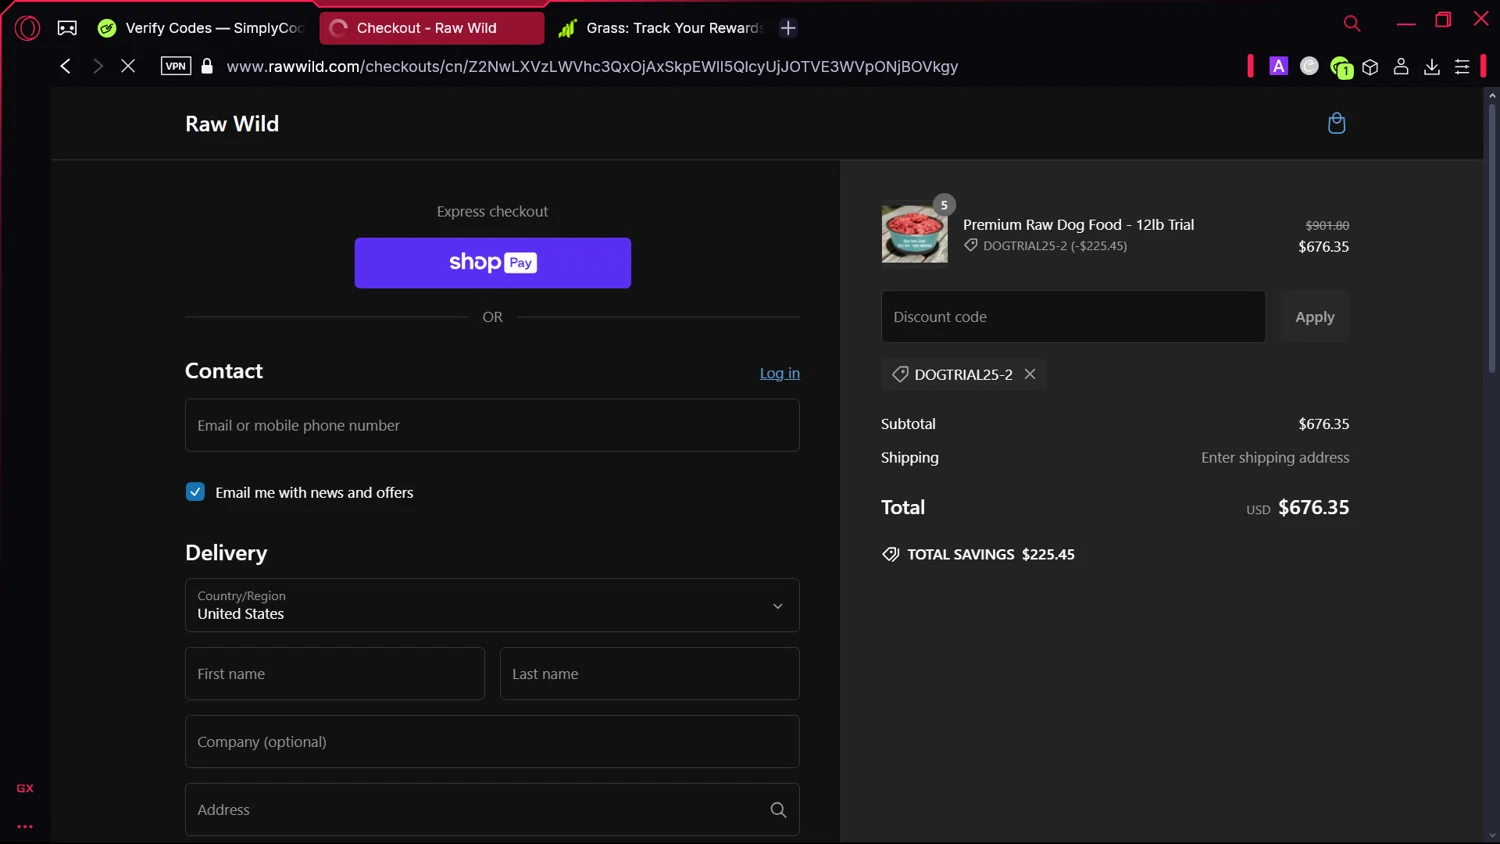
Task: Uncheck Email me with news and offers
Action: click(x=195, y=492)
